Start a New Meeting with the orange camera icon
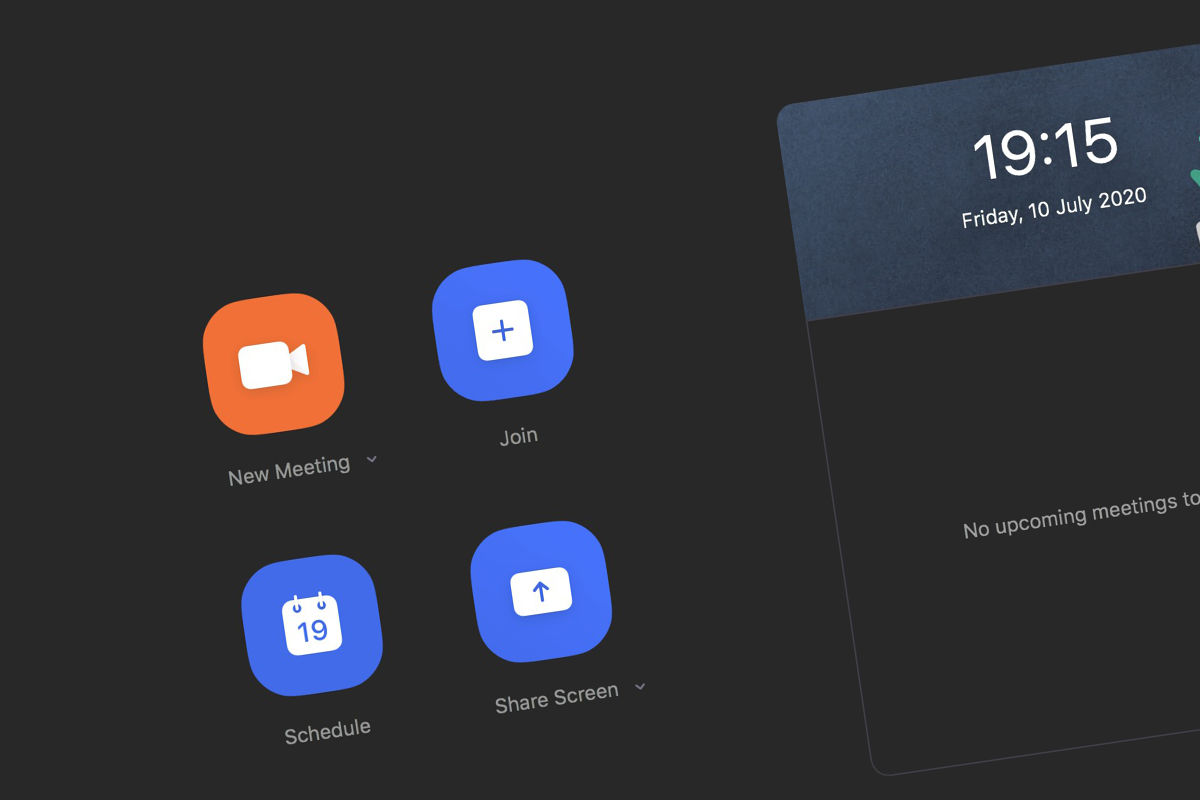Screen dimensions: 1200x800 pyautogui.click(x=273, y=364)
